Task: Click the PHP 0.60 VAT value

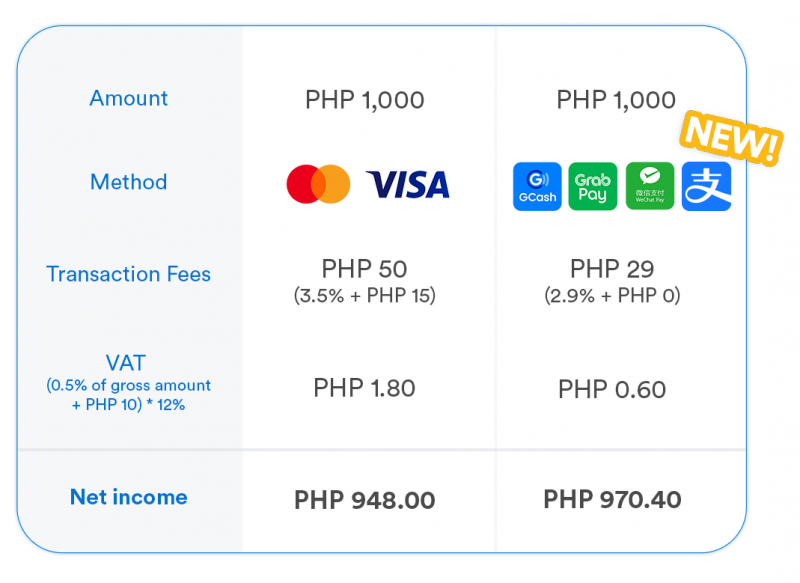Action: click(x=612, y=390)
